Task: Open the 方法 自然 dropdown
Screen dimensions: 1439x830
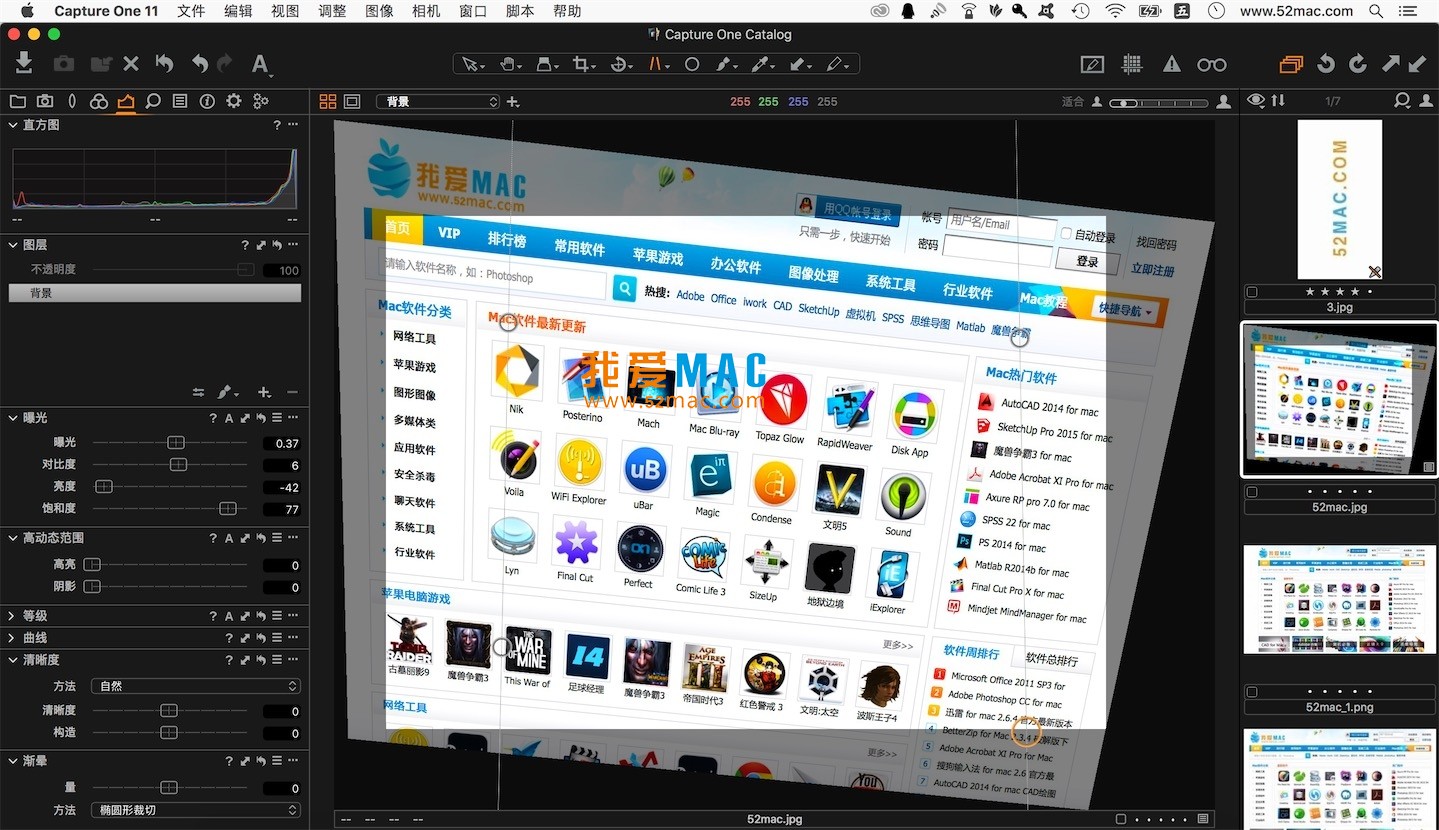Action: coord(195,686)
